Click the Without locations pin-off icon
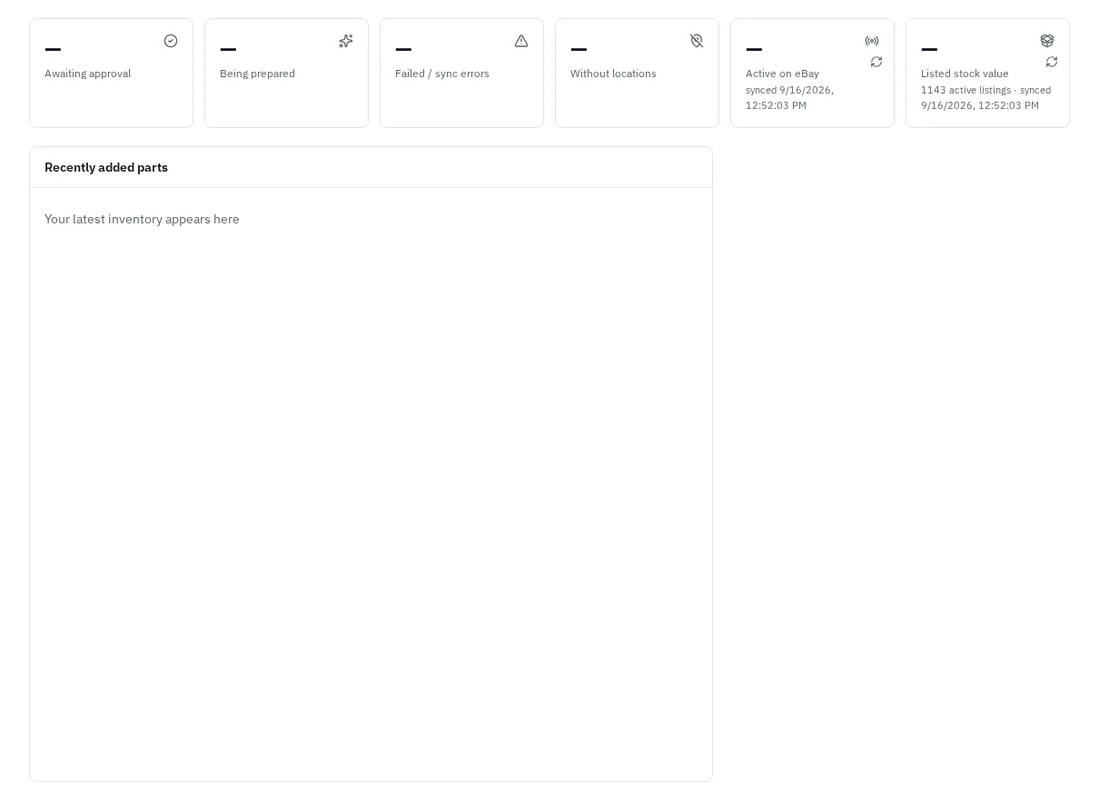The width and height of the screenshot is (1099, 800). pos(696,41)
